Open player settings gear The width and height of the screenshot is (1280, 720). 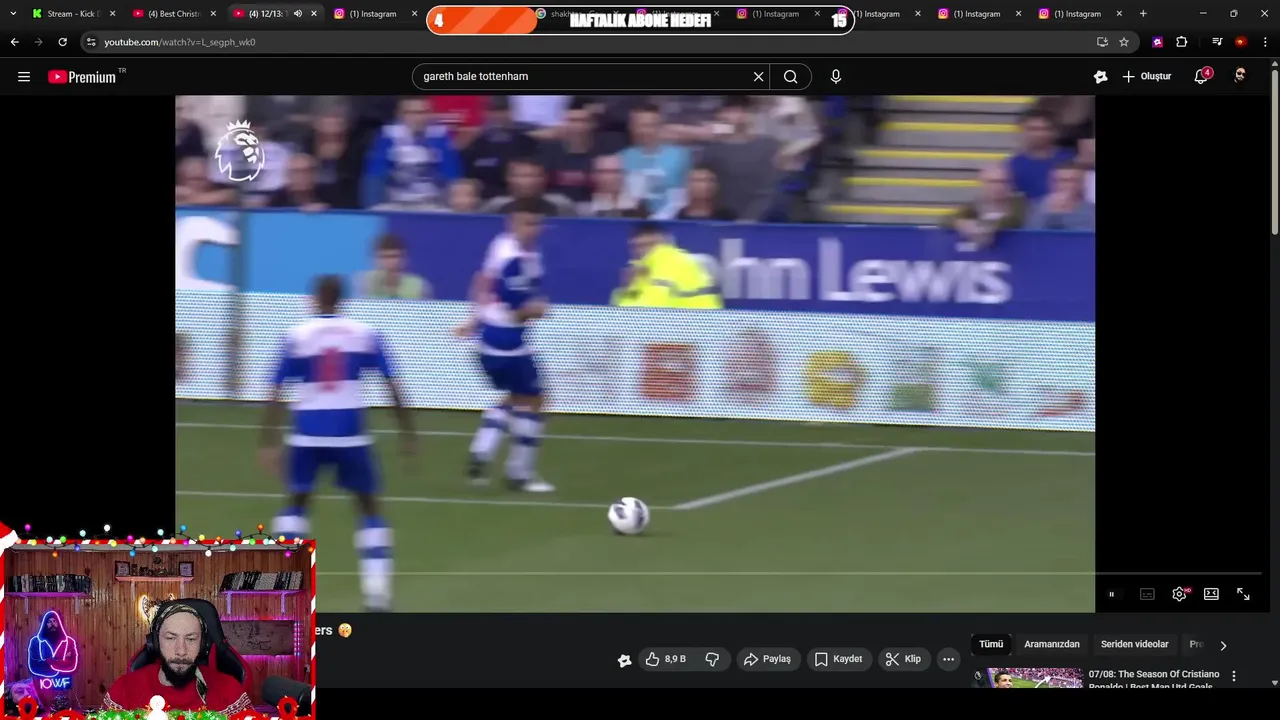pyautogui.click(x=1180, y=594)
